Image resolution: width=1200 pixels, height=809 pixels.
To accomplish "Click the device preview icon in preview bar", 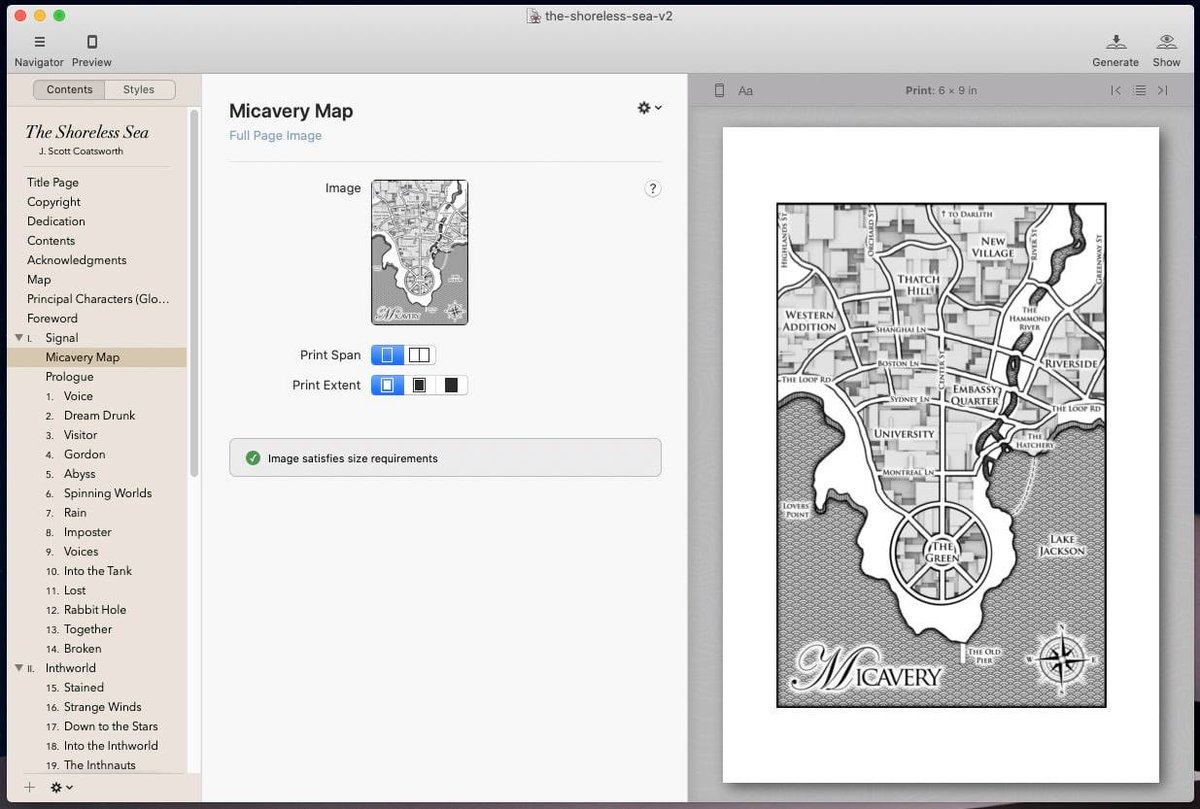I will (x=719, y=90).
